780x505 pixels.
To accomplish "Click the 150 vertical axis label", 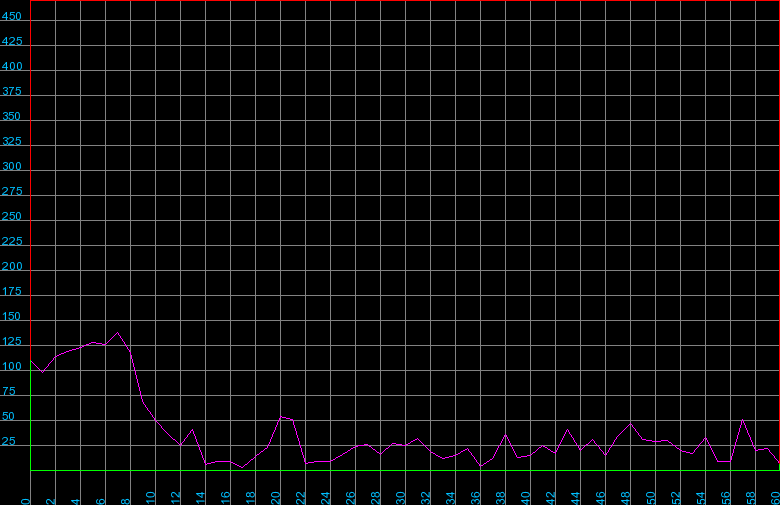I will [x=12, y=316].
